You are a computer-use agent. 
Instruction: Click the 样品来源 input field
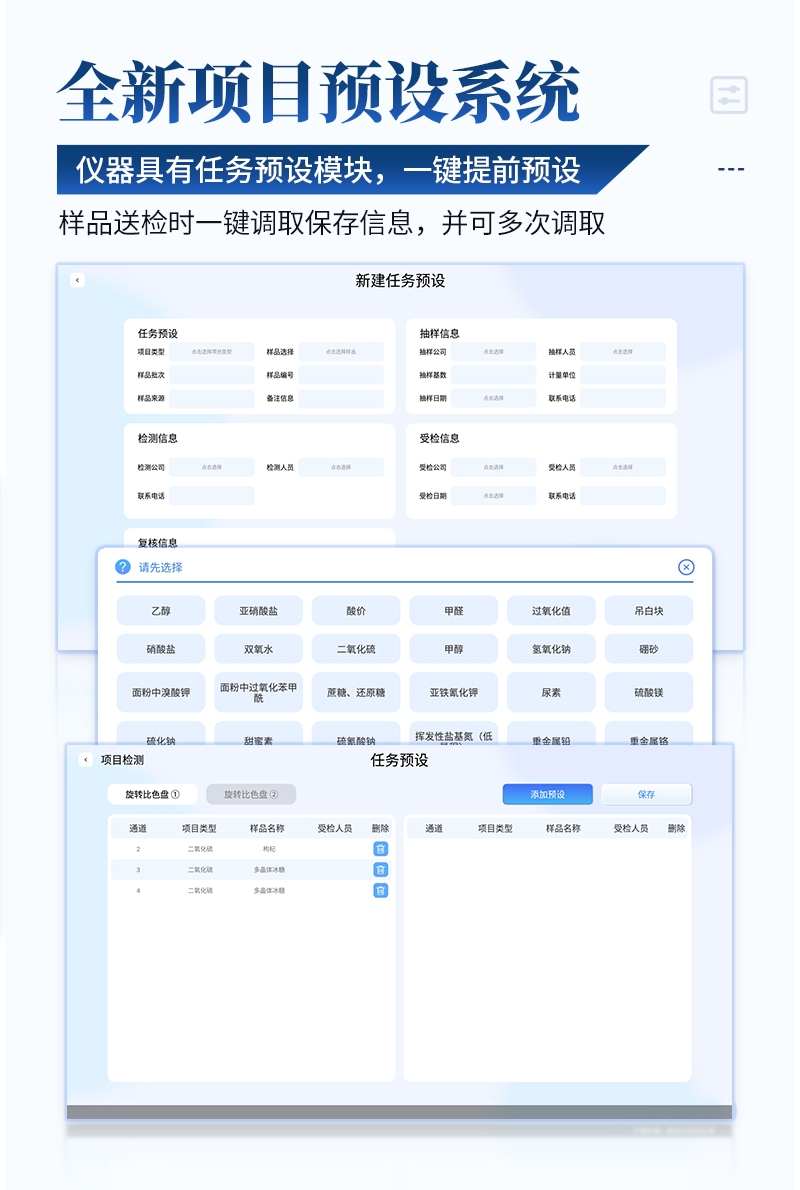(x=212, y=398)
